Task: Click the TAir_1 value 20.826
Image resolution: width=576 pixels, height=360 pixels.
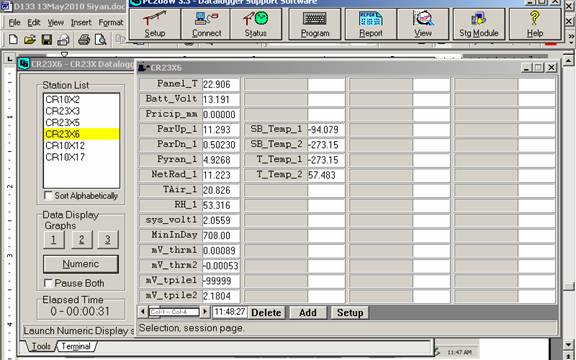Action: click(221, 190)
